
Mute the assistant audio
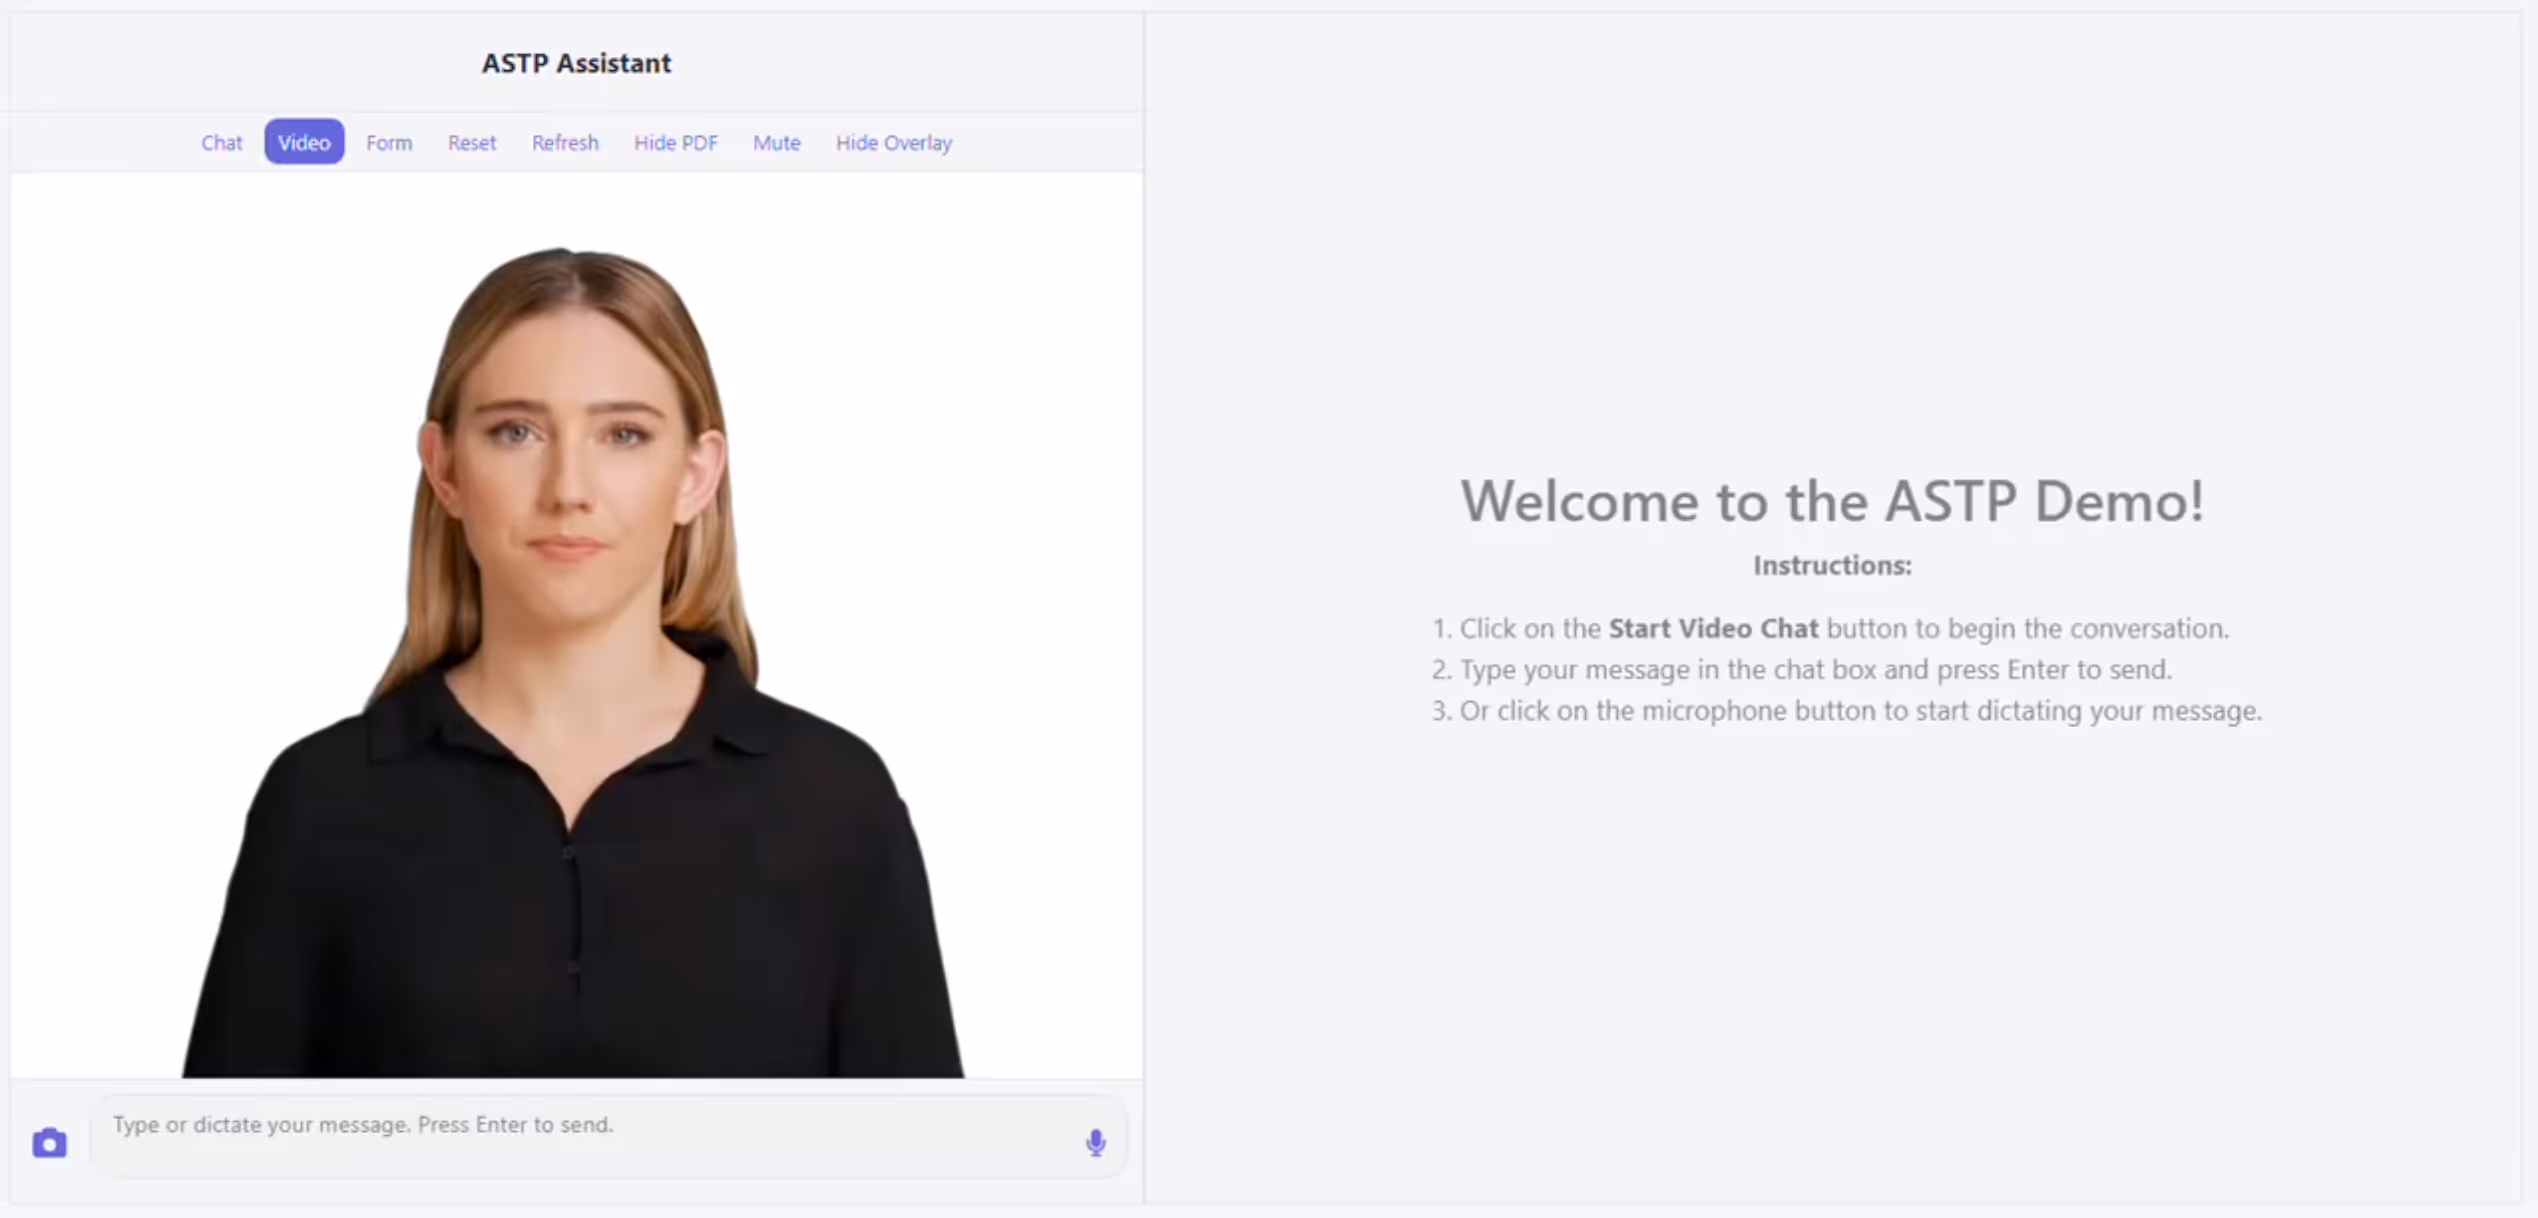point(776,142)
